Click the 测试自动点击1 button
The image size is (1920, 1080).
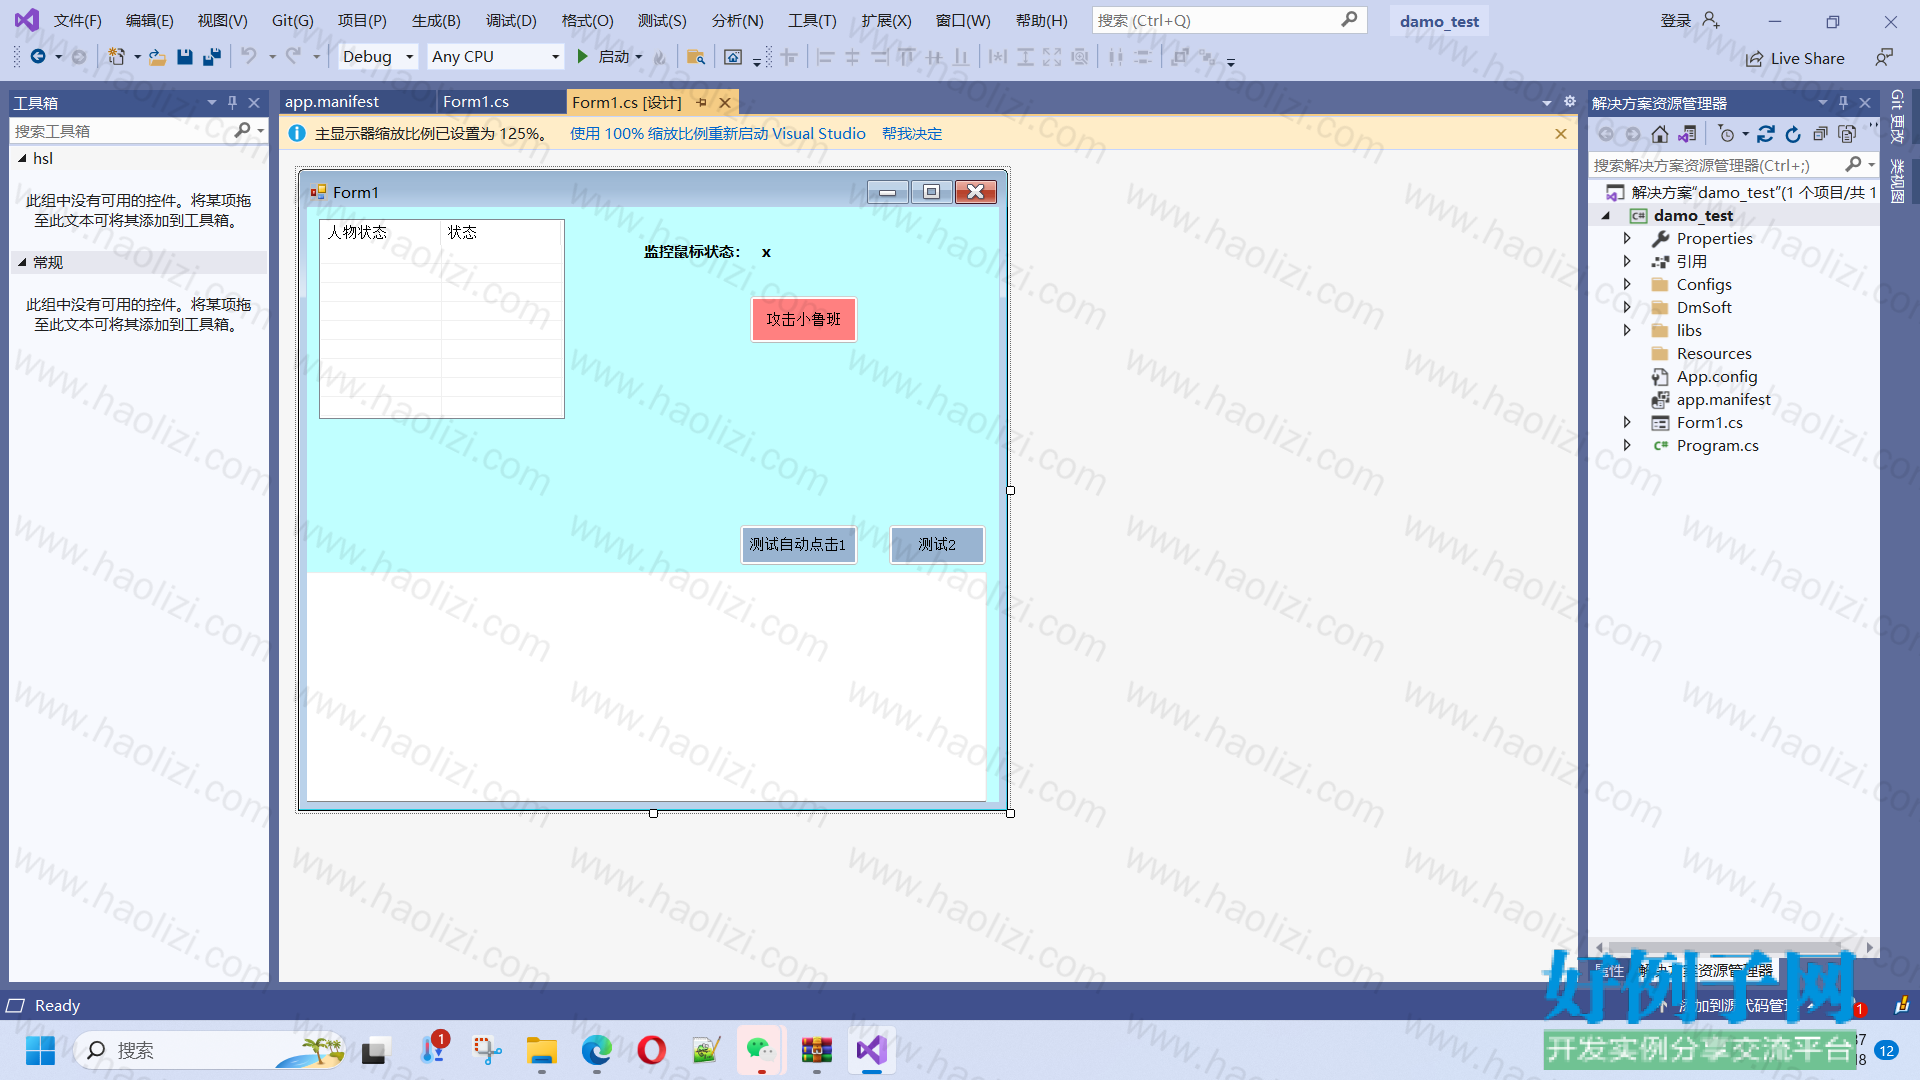tap(798, 545)
